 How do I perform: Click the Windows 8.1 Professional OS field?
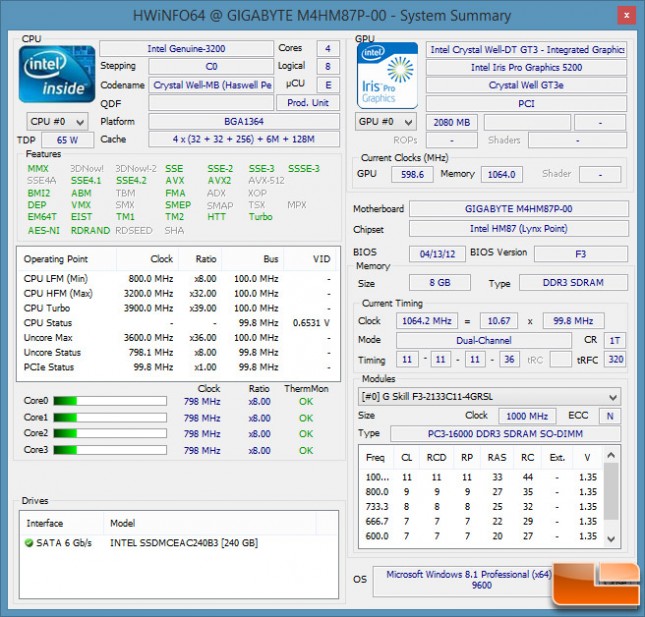pos(467,580)
